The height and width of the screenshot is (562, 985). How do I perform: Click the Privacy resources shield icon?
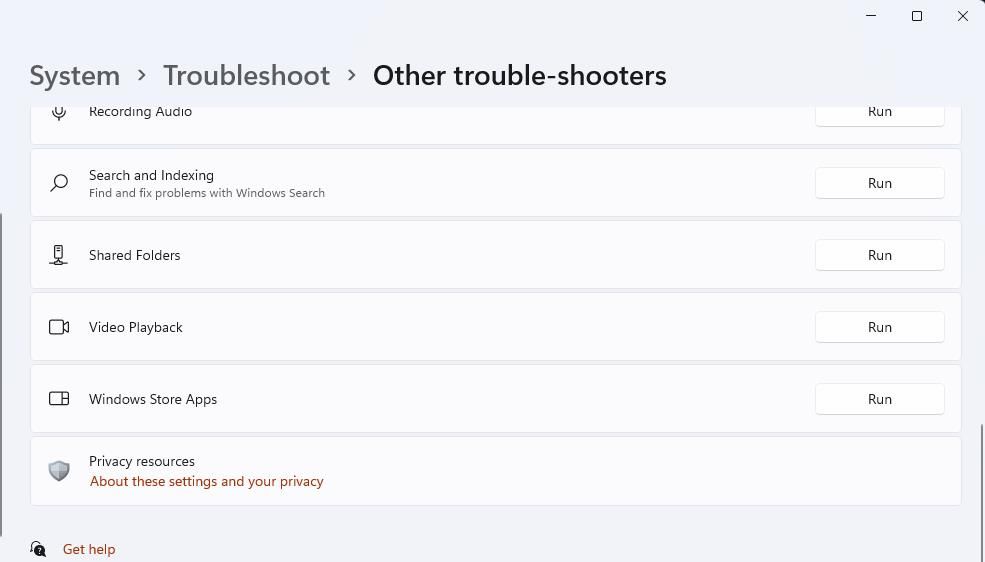59,470
